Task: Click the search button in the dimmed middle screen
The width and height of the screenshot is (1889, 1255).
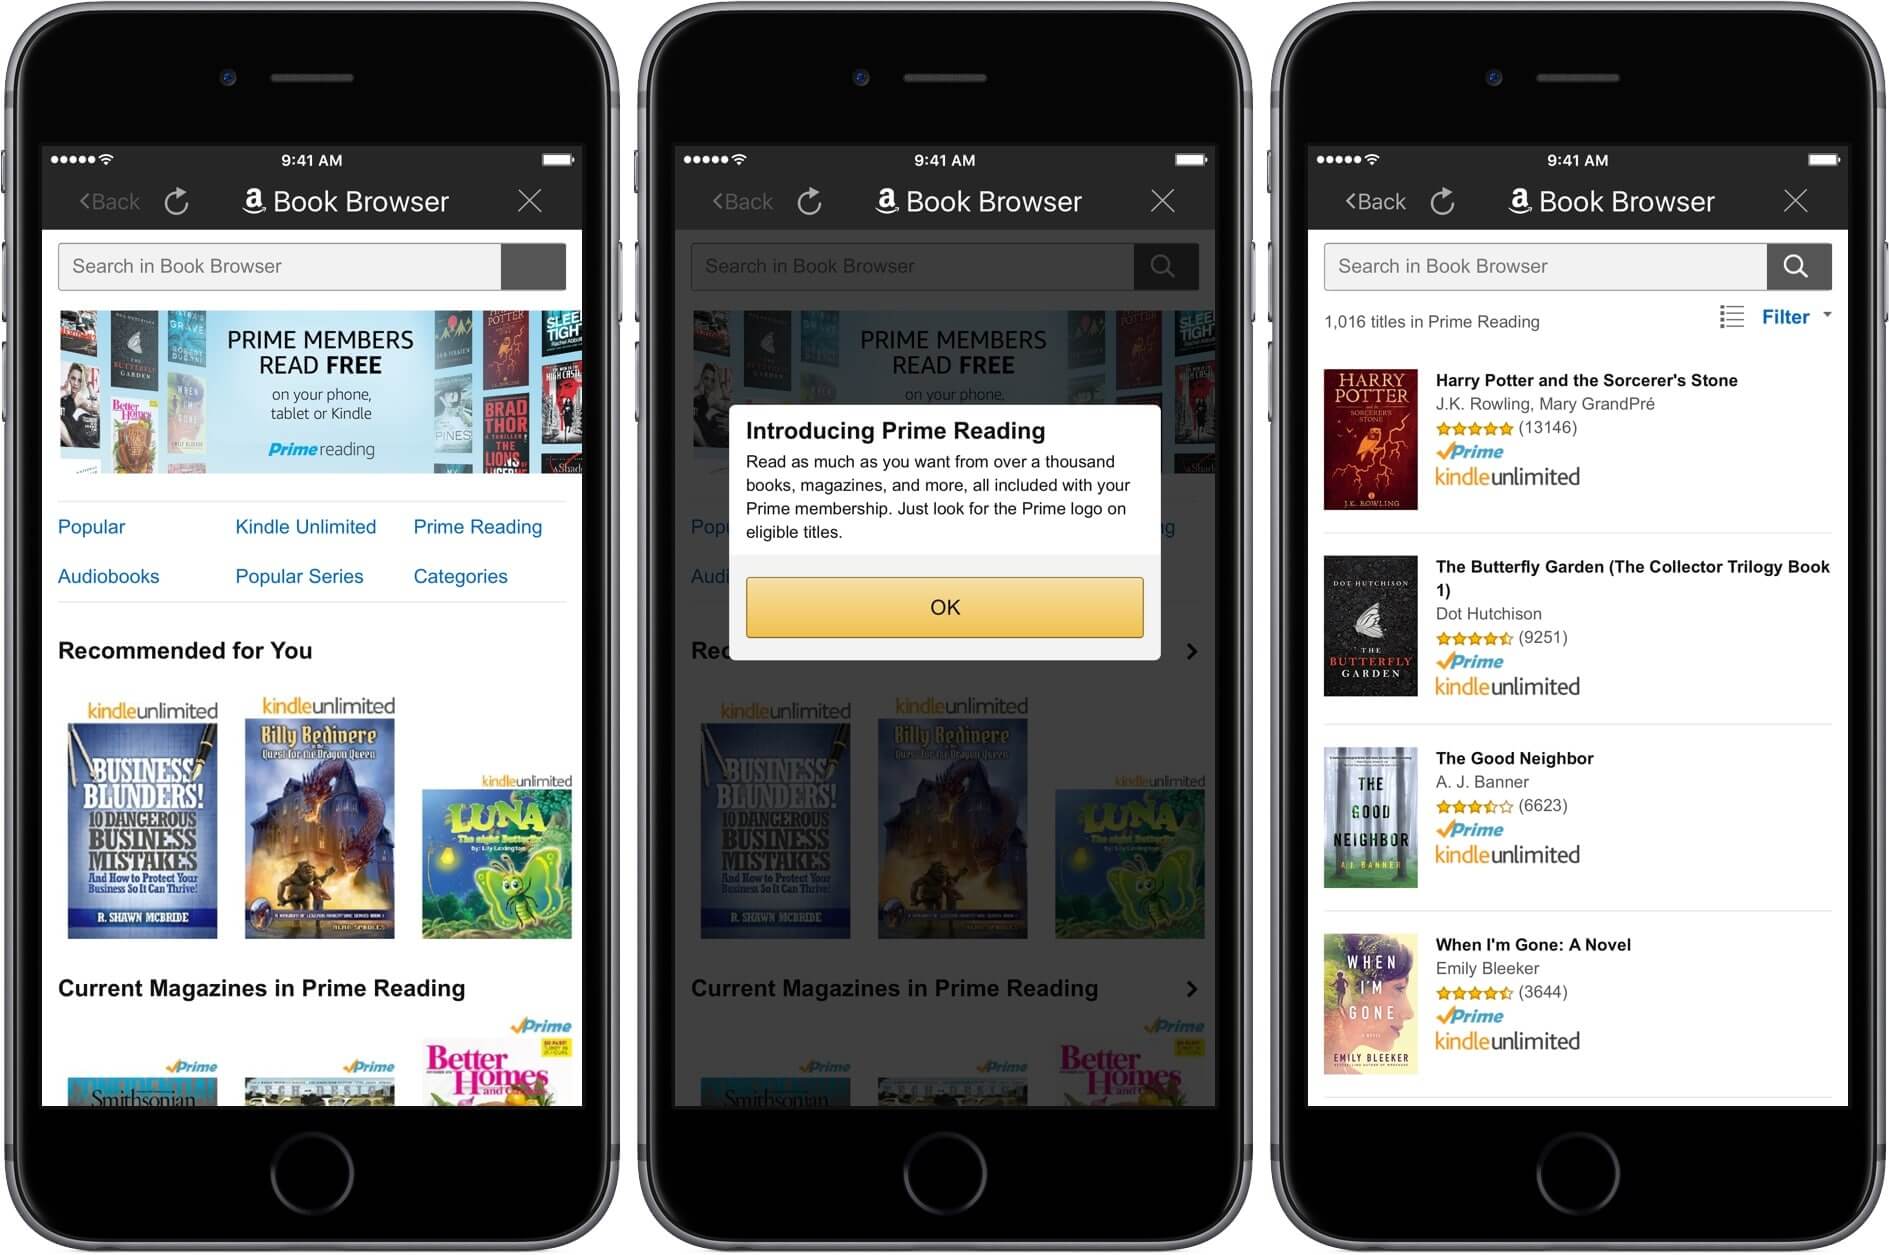Action: (1165, 266)
